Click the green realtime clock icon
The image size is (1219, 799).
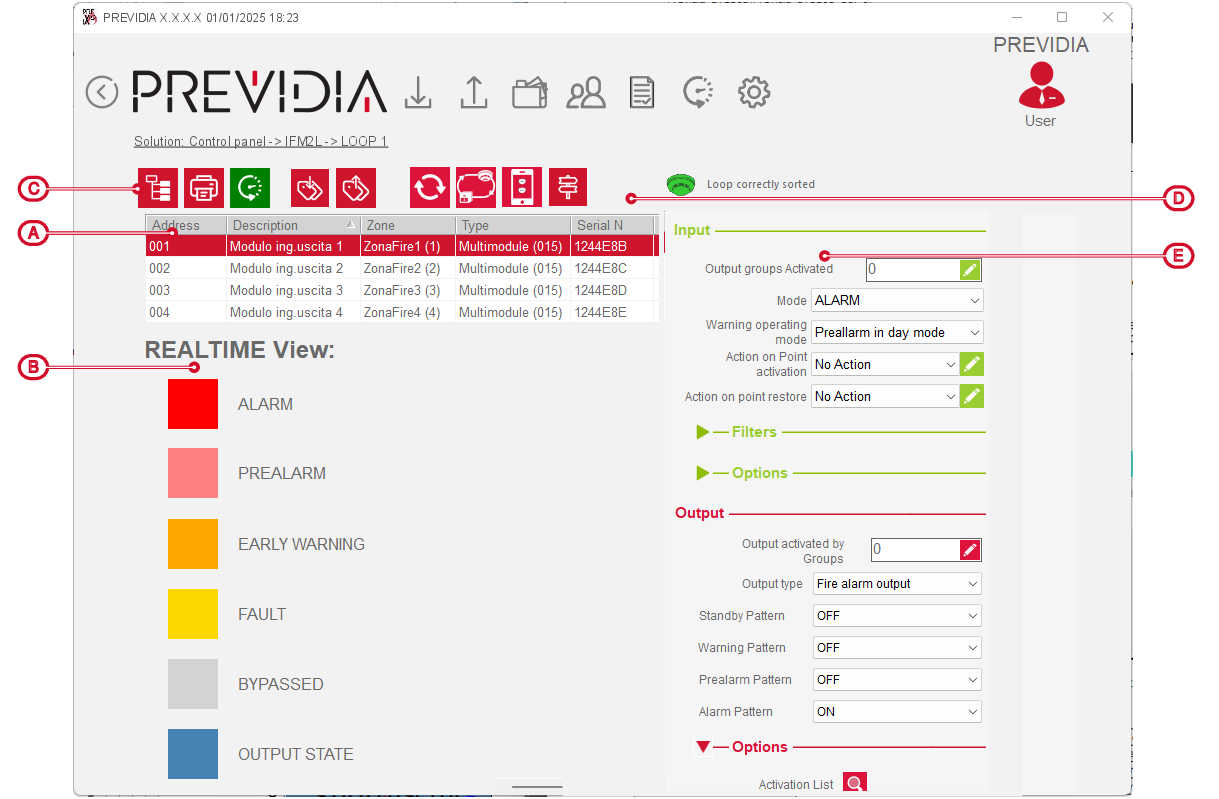(250, 187)
